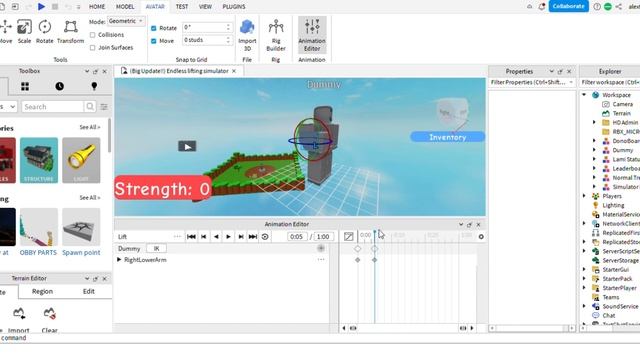The height and width of the screenshot is (360, 640).
Task: Select the Scale tool
Action: click(24, 31)
